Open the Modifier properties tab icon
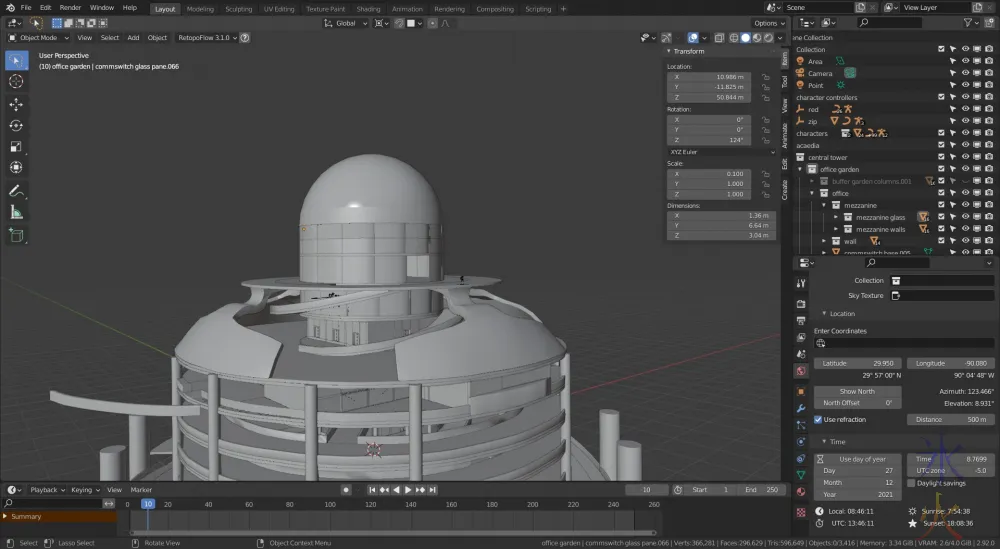1000x549 pixels. coord(801,408)
